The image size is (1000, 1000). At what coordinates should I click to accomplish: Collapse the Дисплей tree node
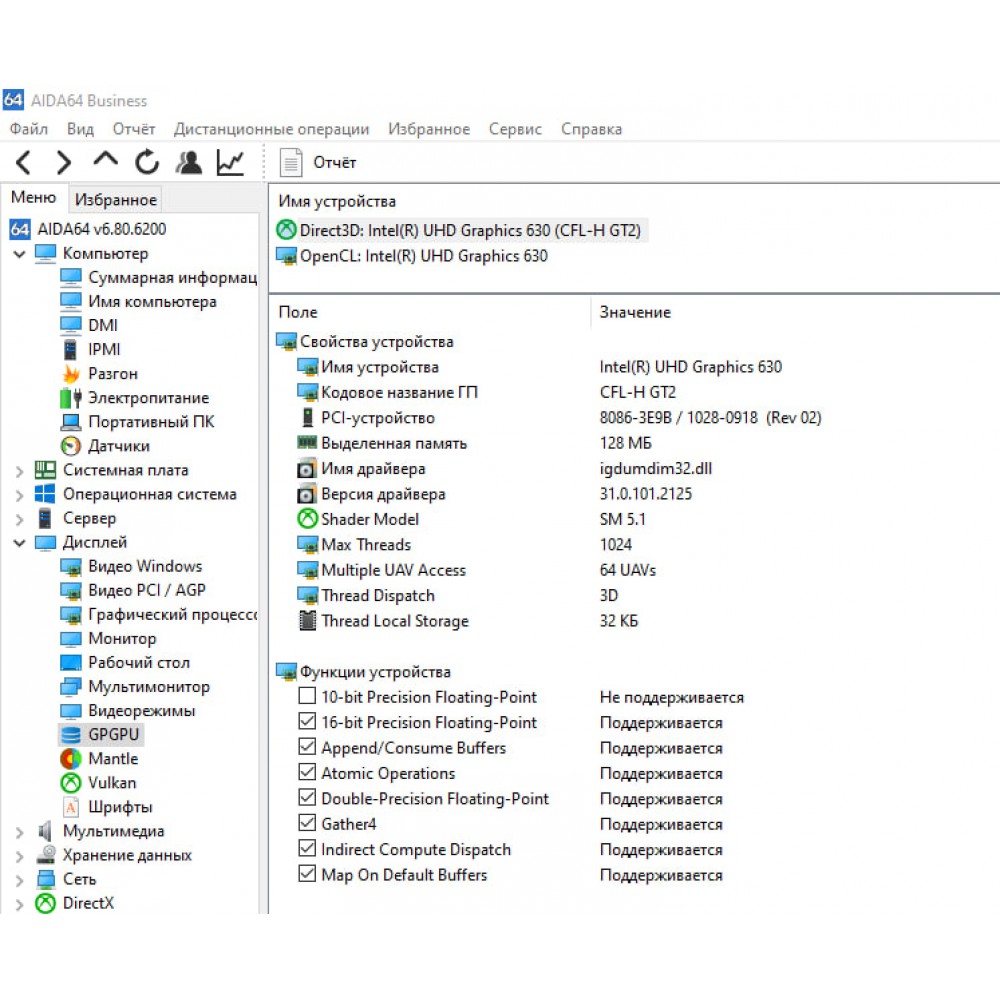click(x=19, y=543)
